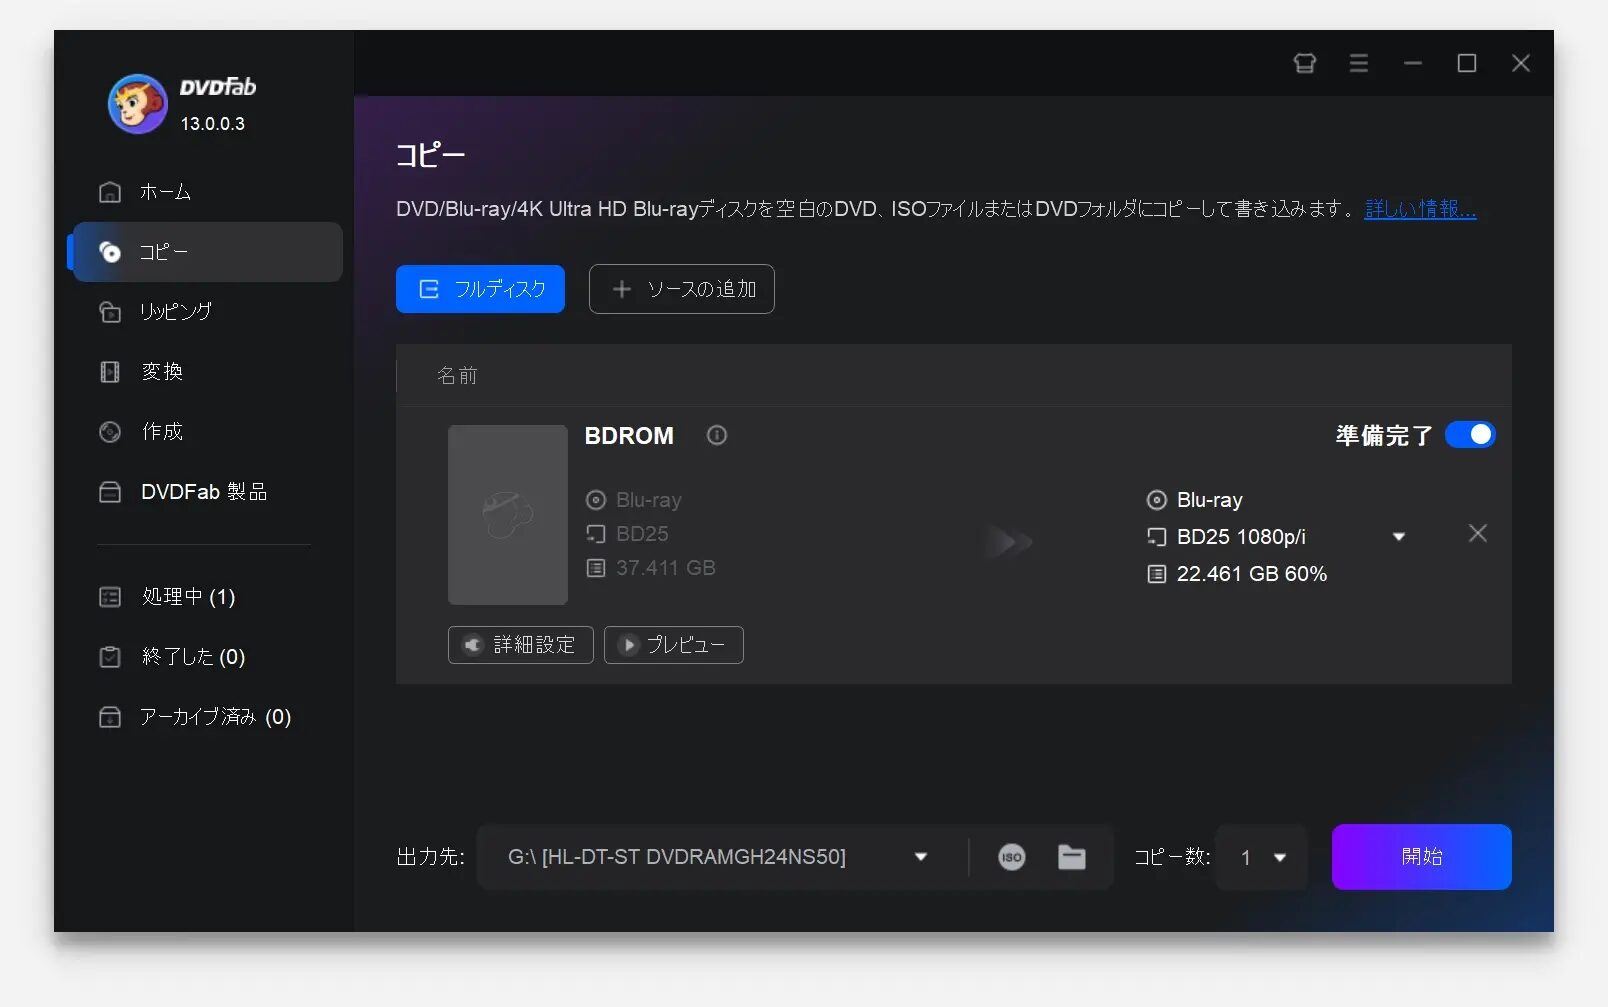Remove the BDROM source with X

pos(1477,534)
